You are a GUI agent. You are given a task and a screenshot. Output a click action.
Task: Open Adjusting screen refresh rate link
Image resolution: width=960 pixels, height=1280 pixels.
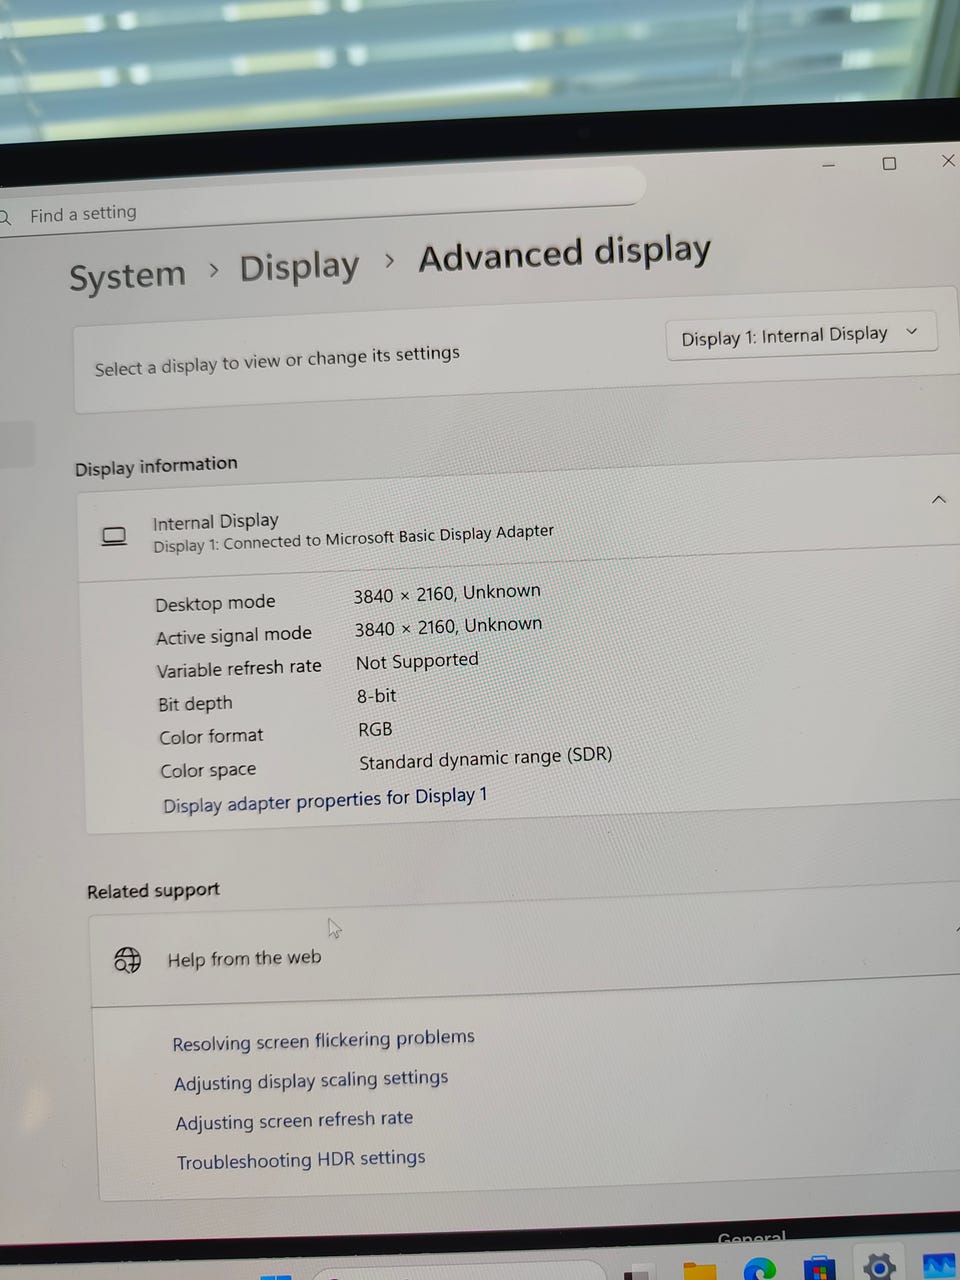pyautogui.click(x=294, y=1120)
